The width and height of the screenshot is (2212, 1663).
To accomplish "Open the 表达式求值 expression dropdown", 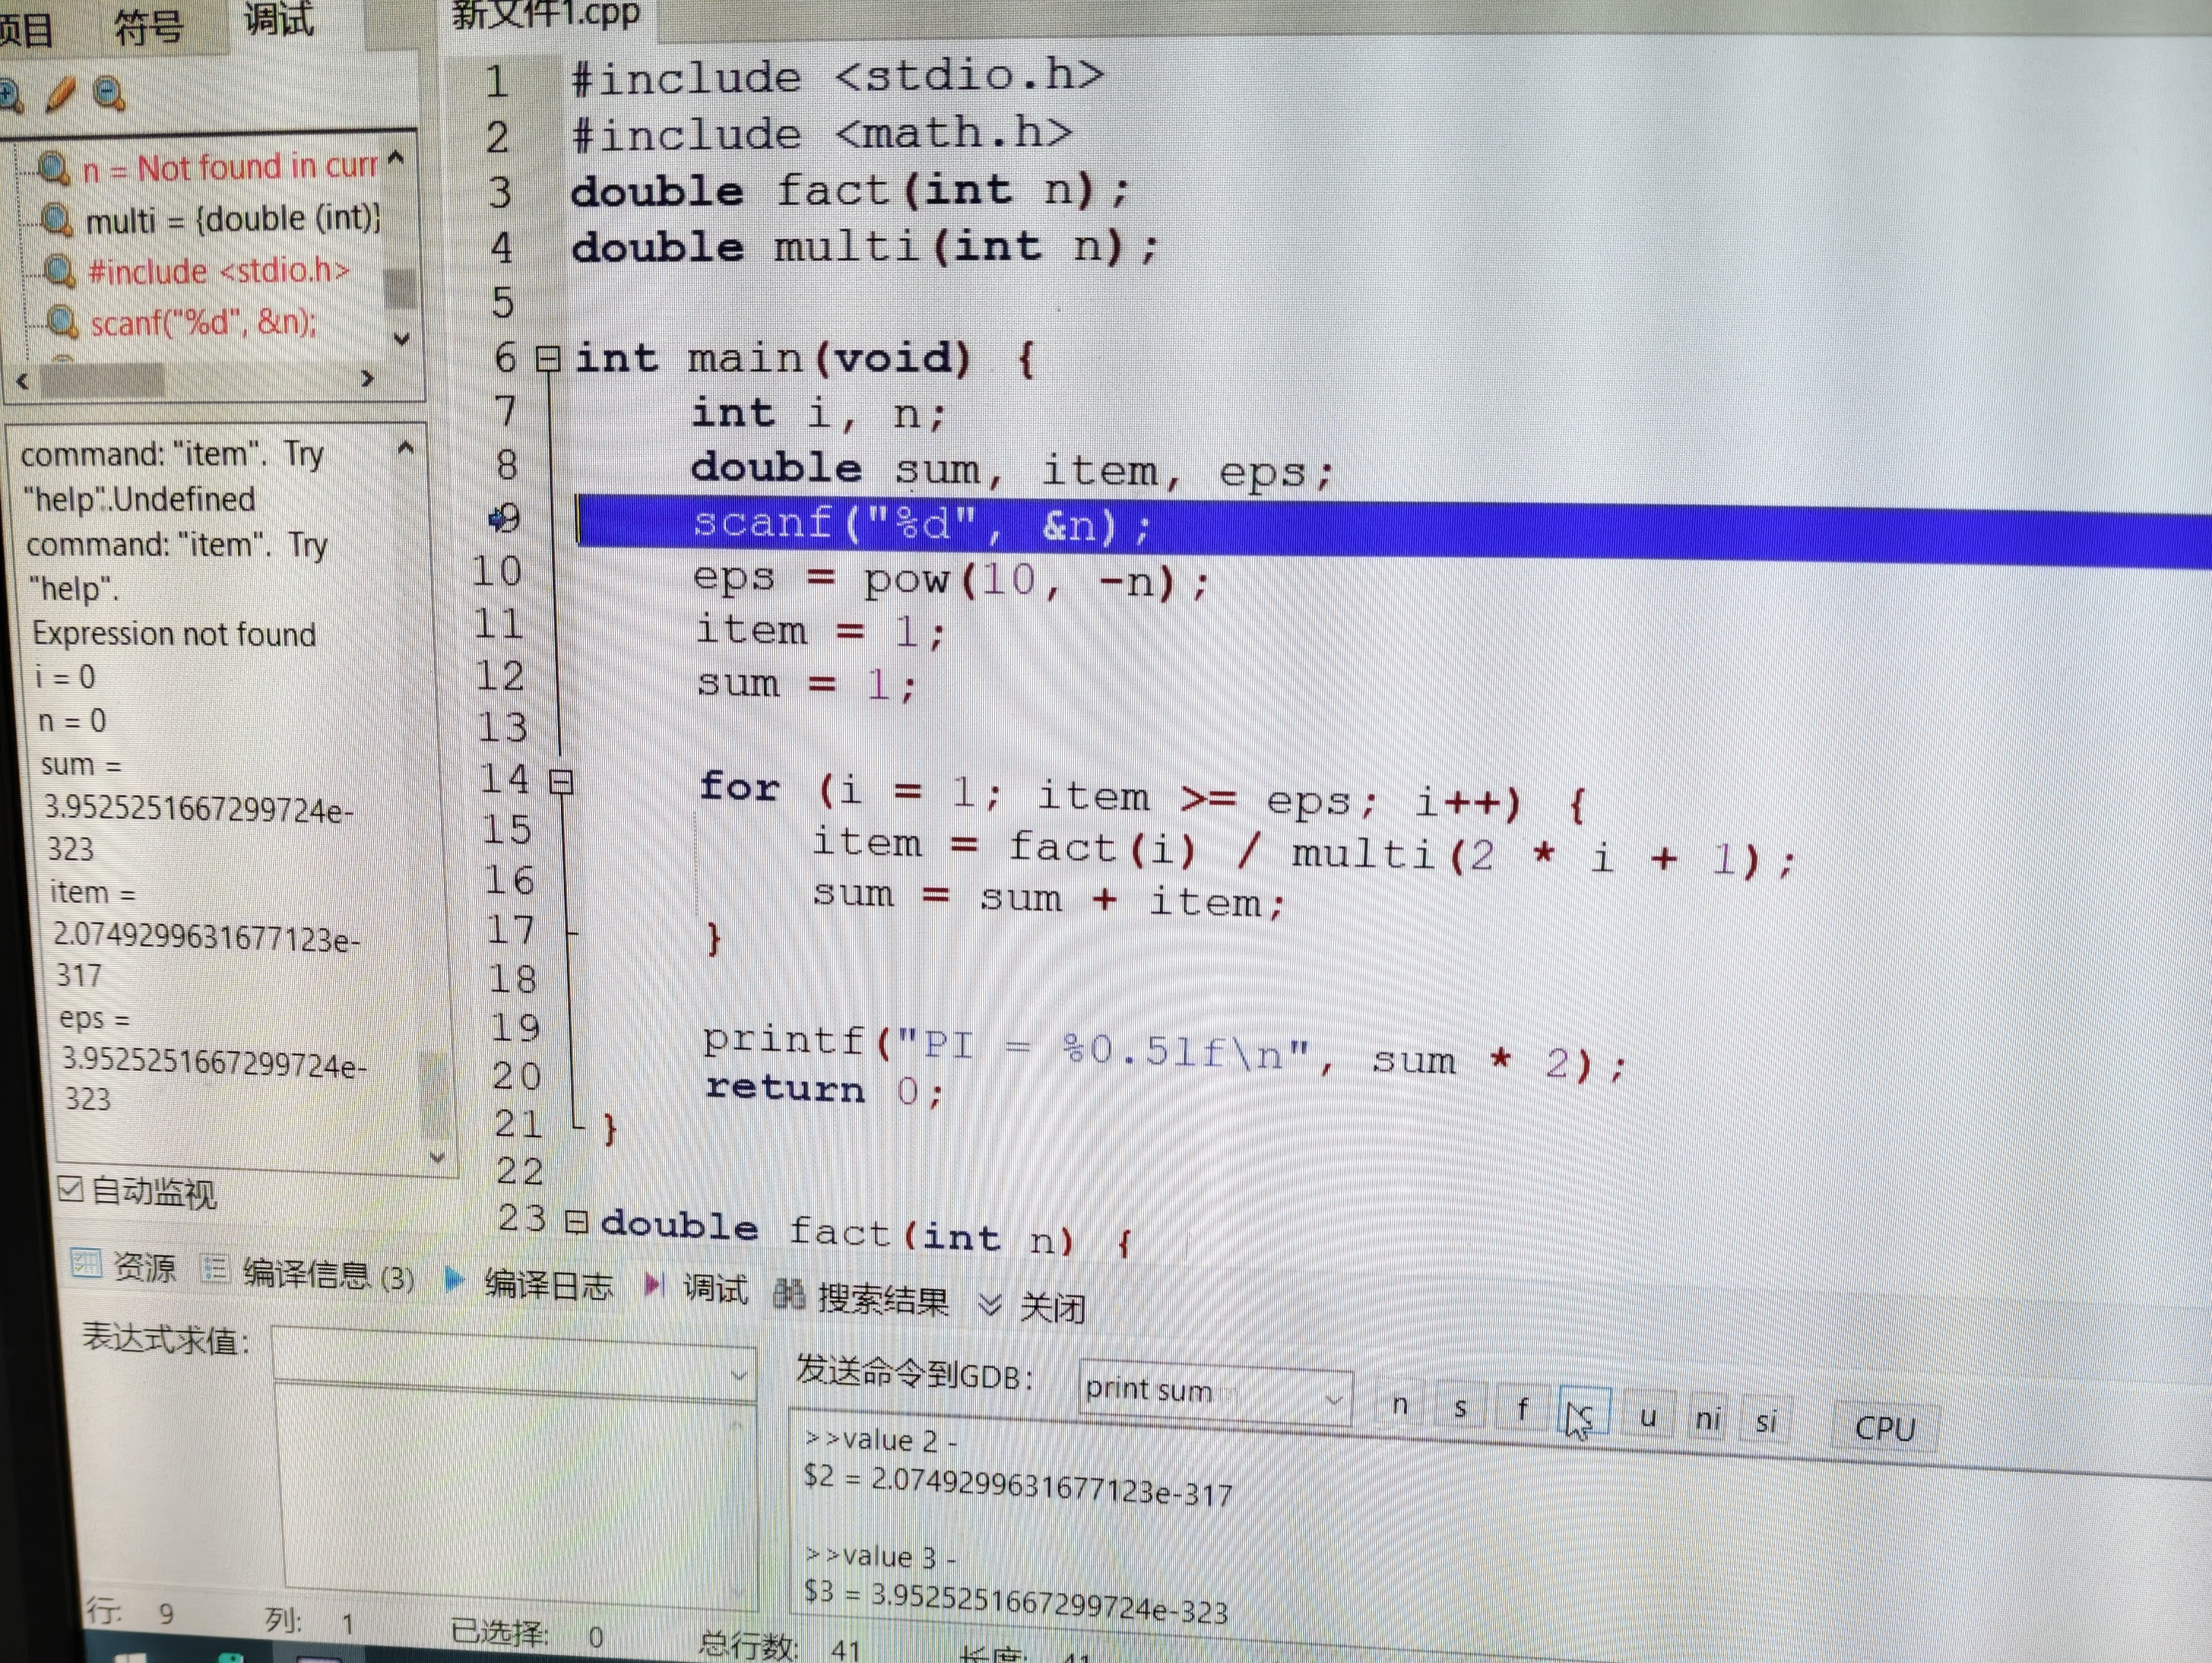I will [x=738, y=1375].
